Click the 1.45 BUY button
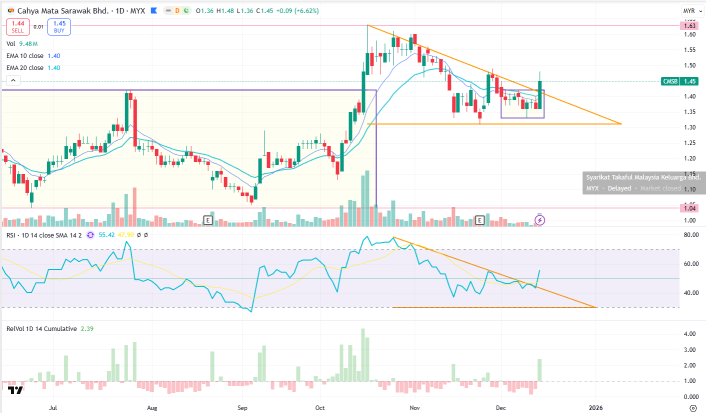Image resolution: width=706 pixels, height=413 pixels. [59, 27]
